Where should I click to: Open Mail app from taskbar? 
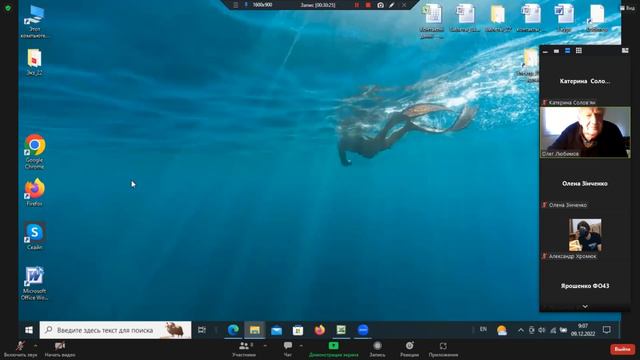[276, 330]
